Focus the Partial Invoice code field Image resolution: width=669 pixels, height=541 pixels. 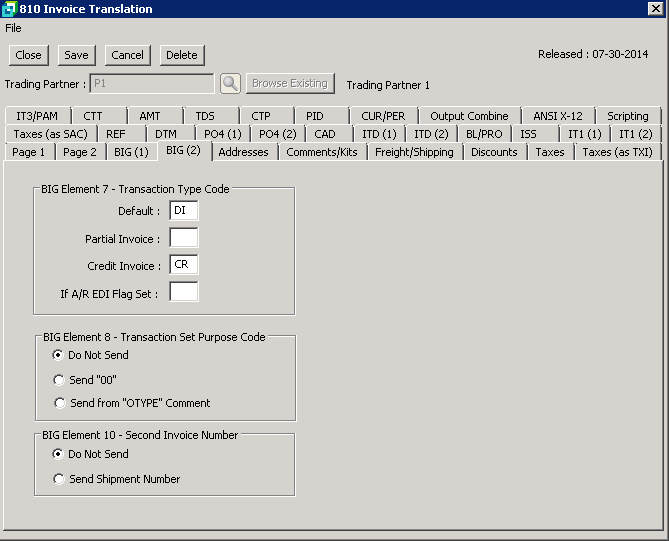(184, 239)
